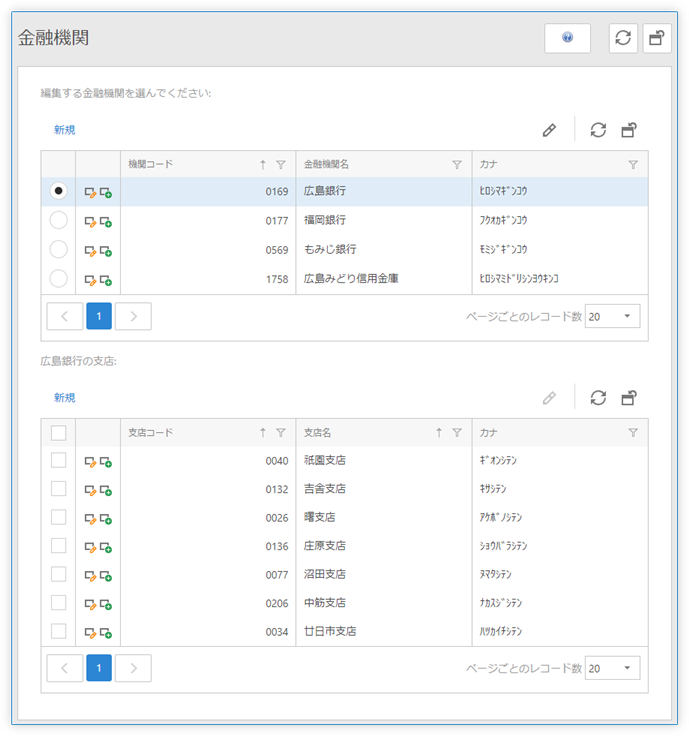This screenshot has width=689, height=736.
Task: Click the unlock window icon in header
Action: point(657,38)
